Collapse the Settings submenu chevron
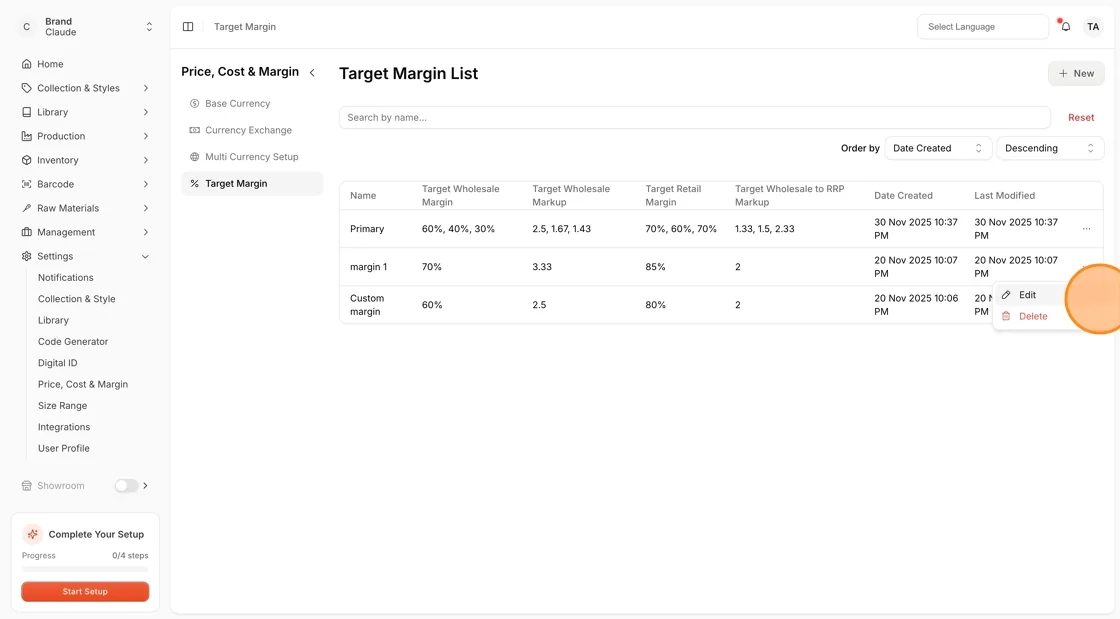The height and width of the screenshot is (619, 1120). coord(146,256)
